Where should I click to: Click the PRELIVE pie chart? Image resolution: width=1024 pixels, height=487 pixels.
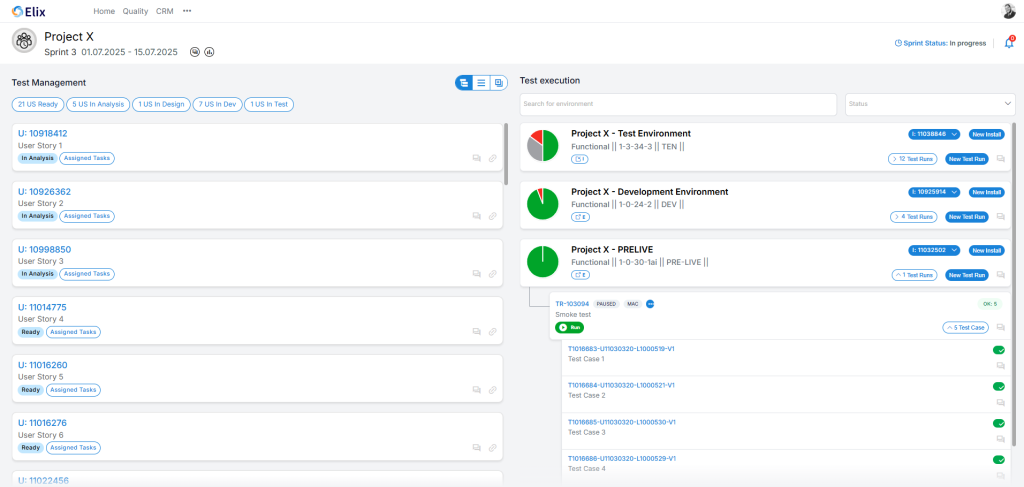pyautogui.click(x=542, y=262)
